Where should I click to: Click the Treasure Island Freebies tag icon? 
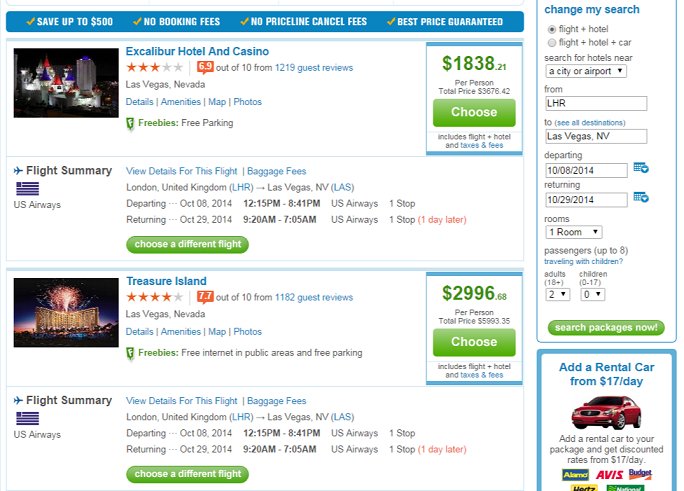[x=130, y=354]
